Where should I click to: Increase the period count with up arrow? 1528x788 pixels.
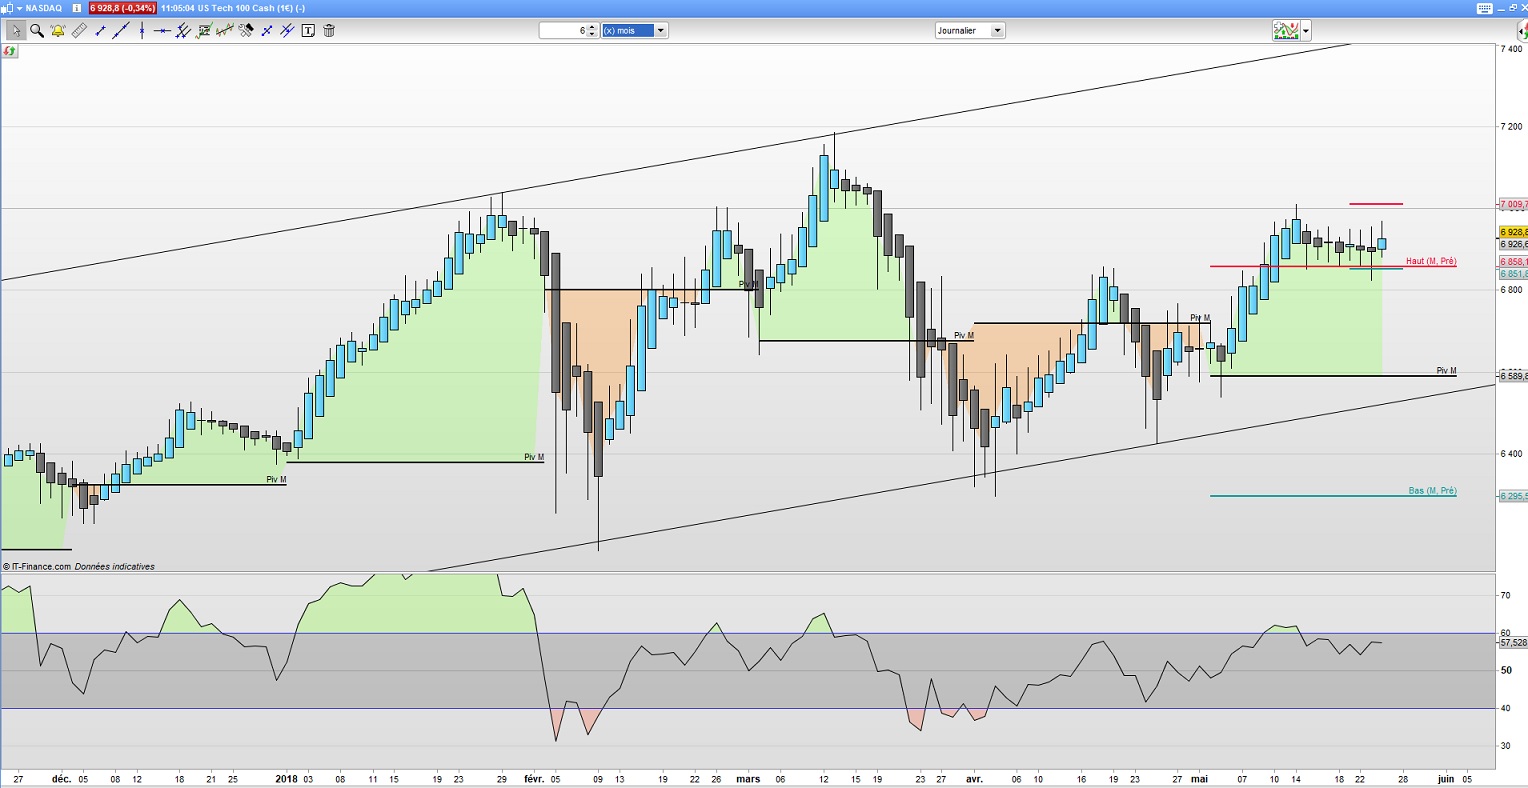593,27
